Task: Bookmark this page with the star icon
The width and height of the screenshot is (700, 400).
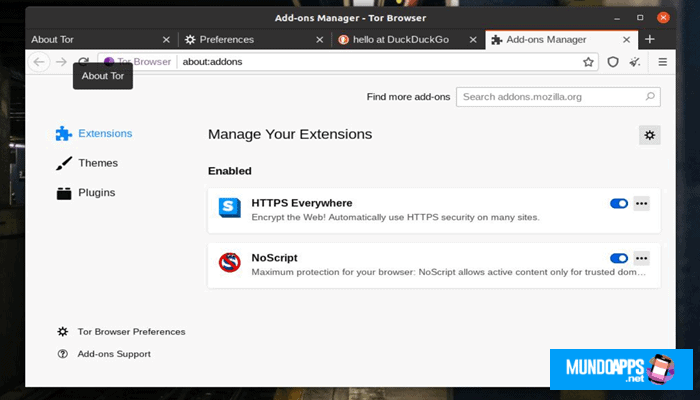Action: pyautogui.click(x=588, y=62)
